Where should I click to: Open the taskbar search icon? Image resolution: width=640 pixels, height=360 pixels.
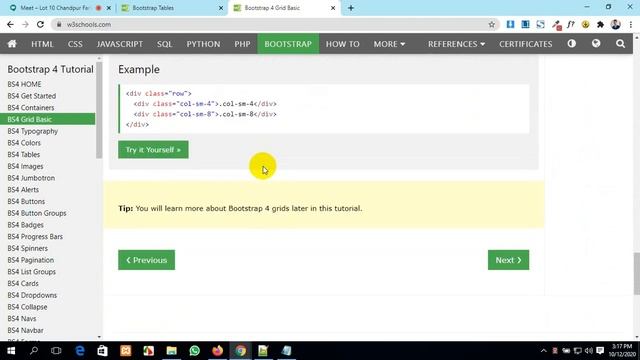[34, 351]
